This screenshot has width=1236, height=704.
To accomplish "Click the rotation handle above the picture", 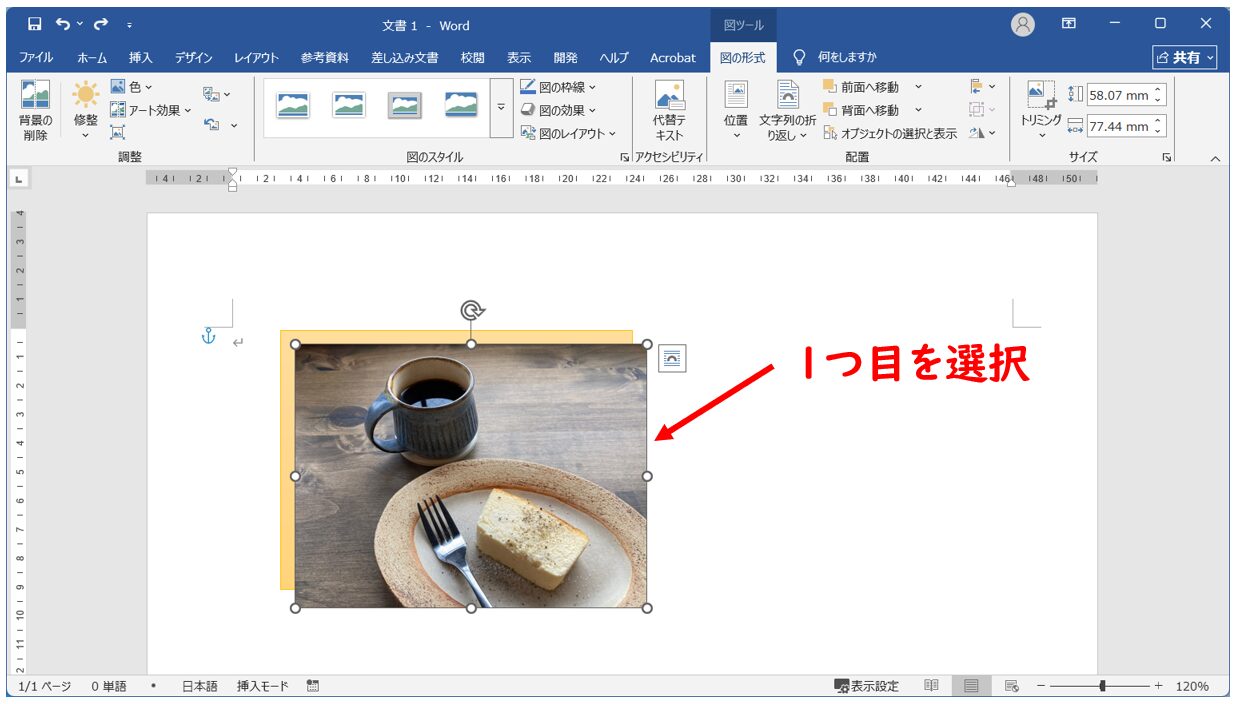I will pyautogui.click(x=471, y=310).
